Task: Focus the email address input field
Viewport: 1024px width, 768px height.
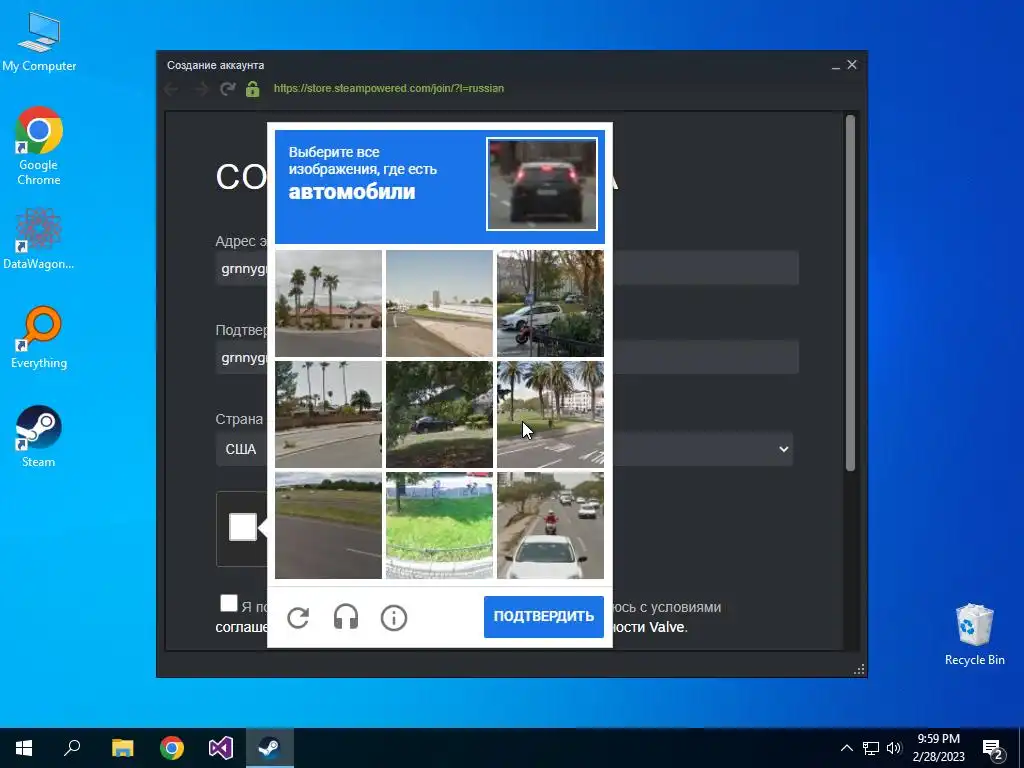Action: (507, 268)
